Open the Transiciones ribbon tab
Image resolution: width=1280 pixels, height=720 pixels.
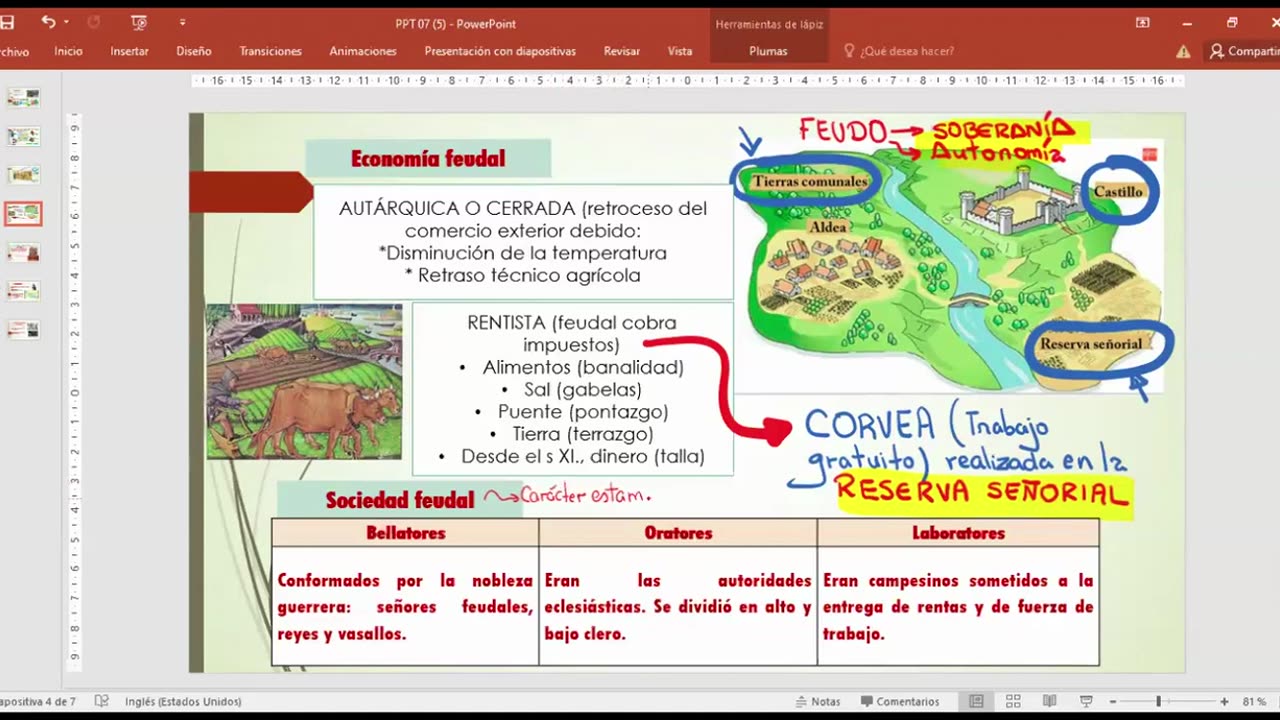point(270,51)
